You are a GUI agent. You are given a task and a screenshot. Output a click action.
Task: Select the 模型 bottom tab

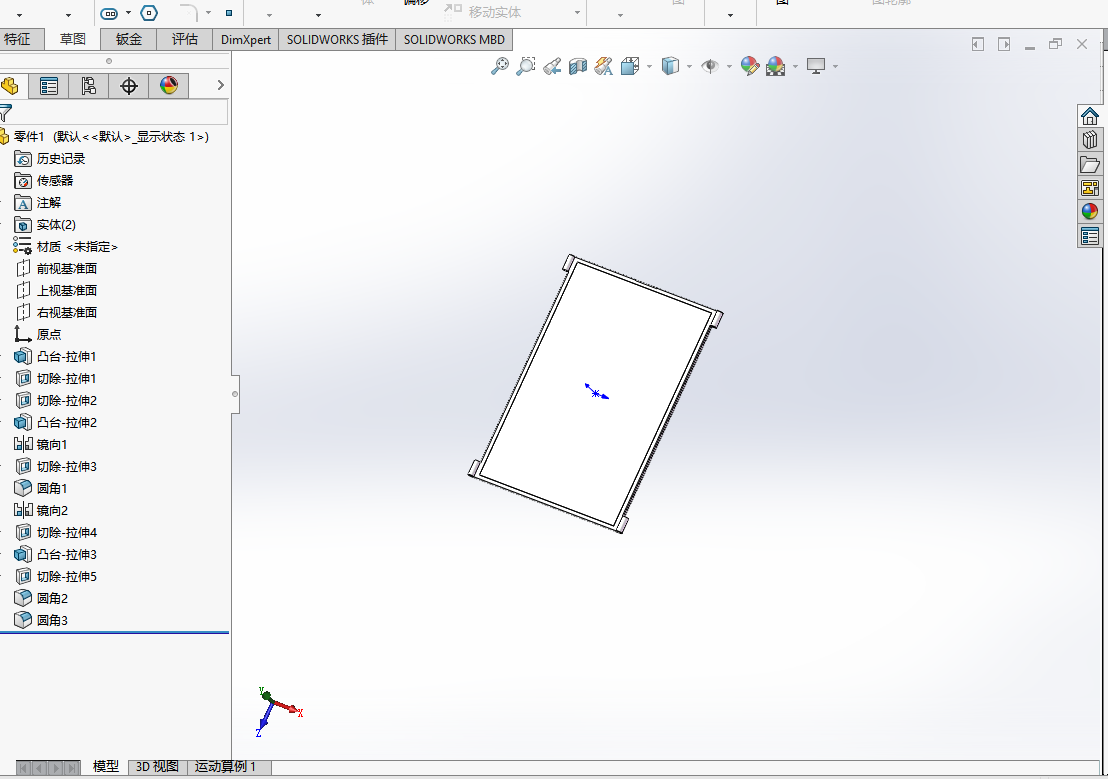[106, 766]
